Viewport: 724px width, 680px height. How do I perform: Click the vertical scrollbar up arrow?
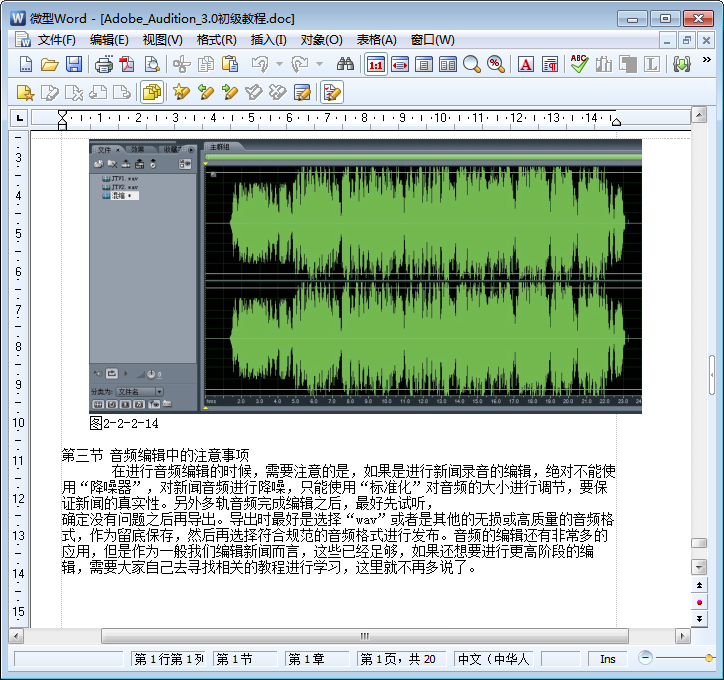coord(699,114)
